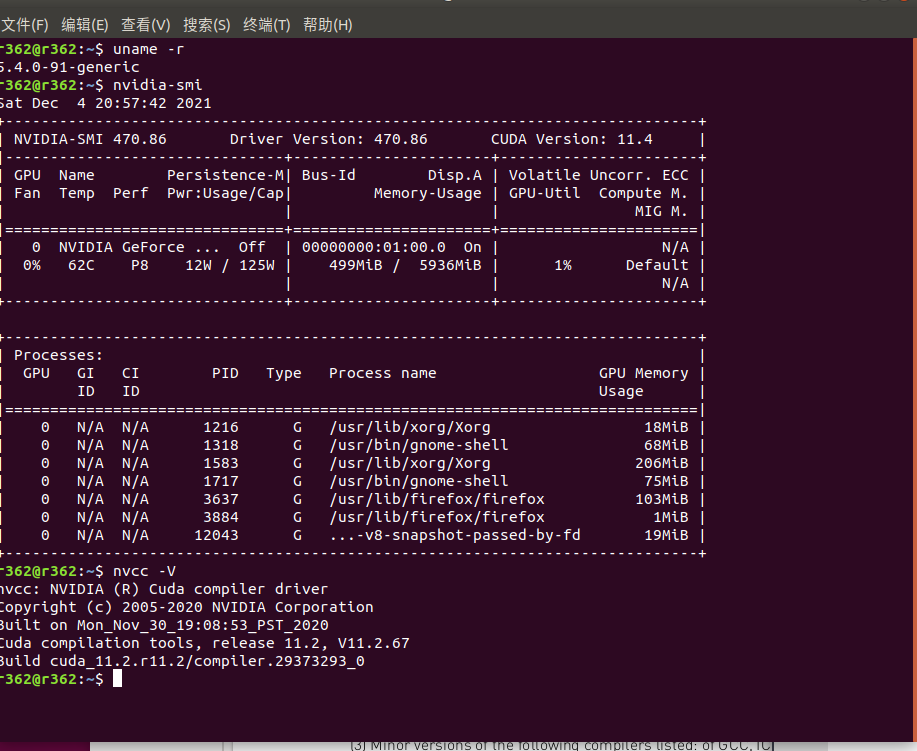Click the 103MiB memory usage value
This screenshot has height=751, width=917.
(661, 499)
